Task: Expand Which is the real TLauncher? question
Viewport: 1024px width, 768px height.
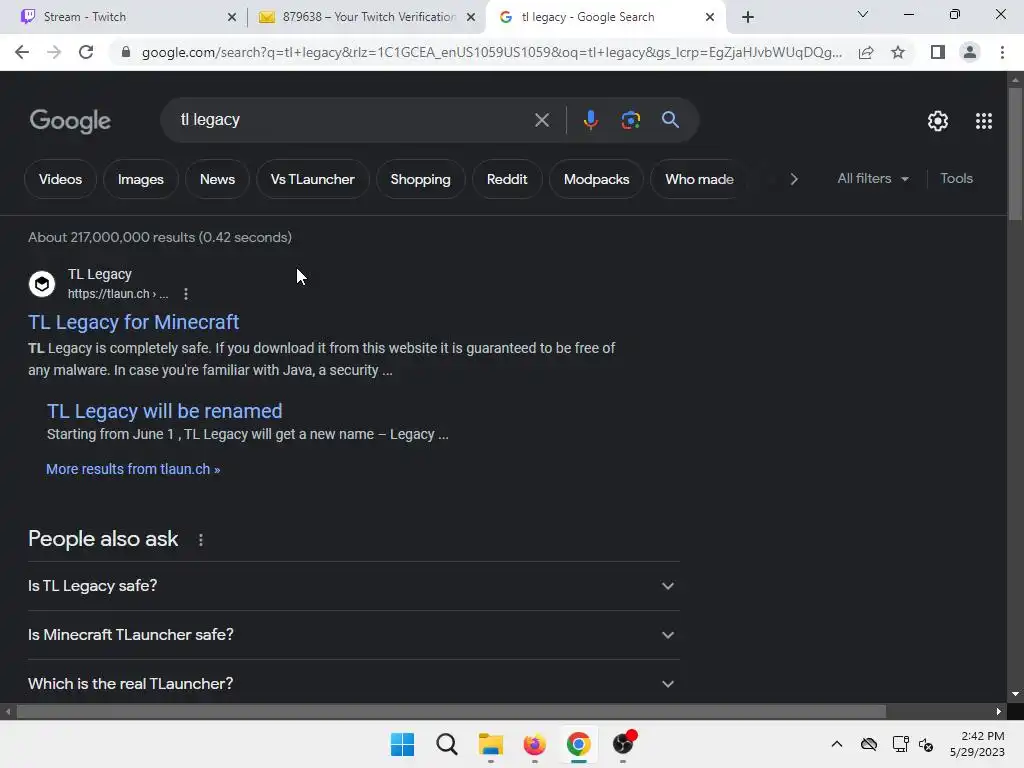Action: click(x=353, y=683)
